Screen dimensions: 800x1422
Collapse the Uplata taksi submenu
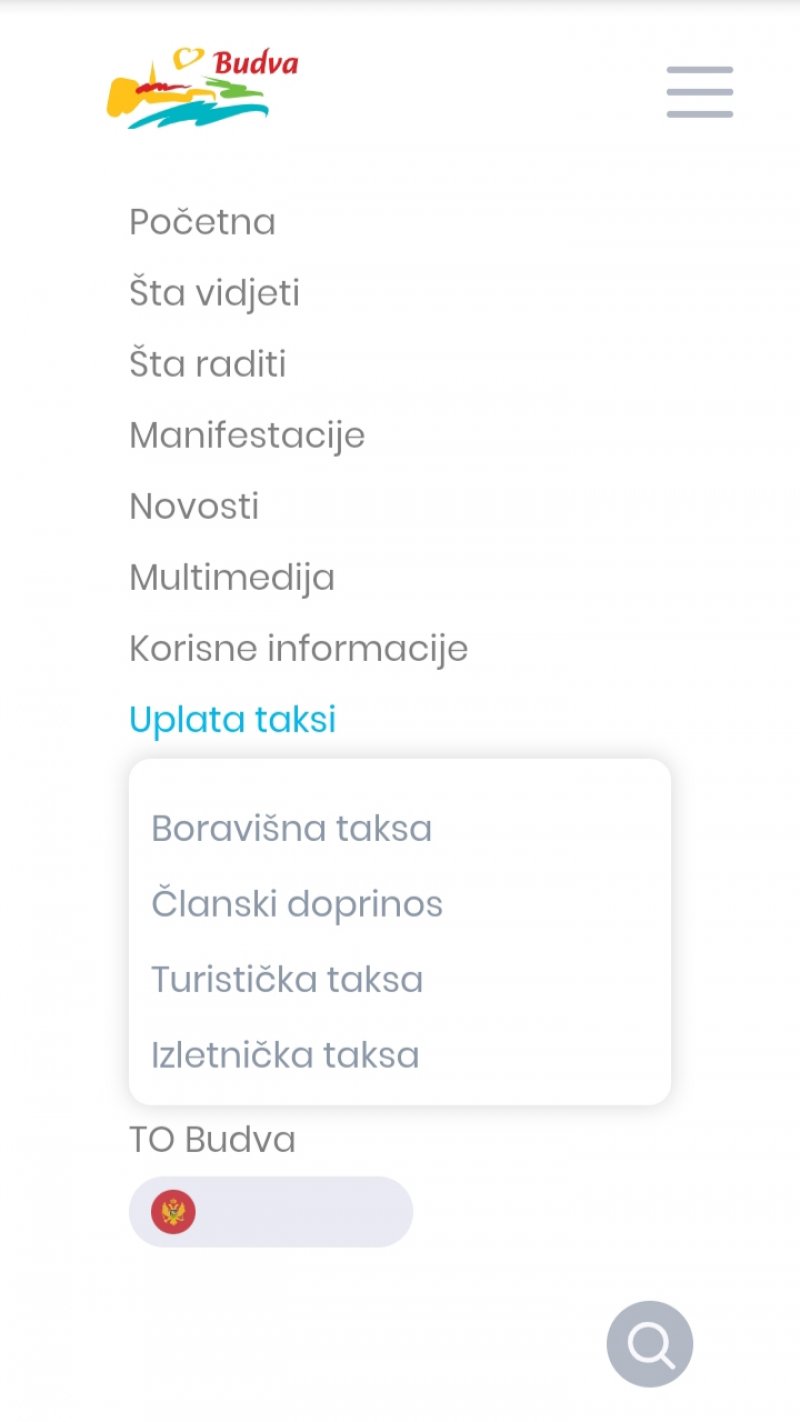pyautogui.click(x=232, y=720)
